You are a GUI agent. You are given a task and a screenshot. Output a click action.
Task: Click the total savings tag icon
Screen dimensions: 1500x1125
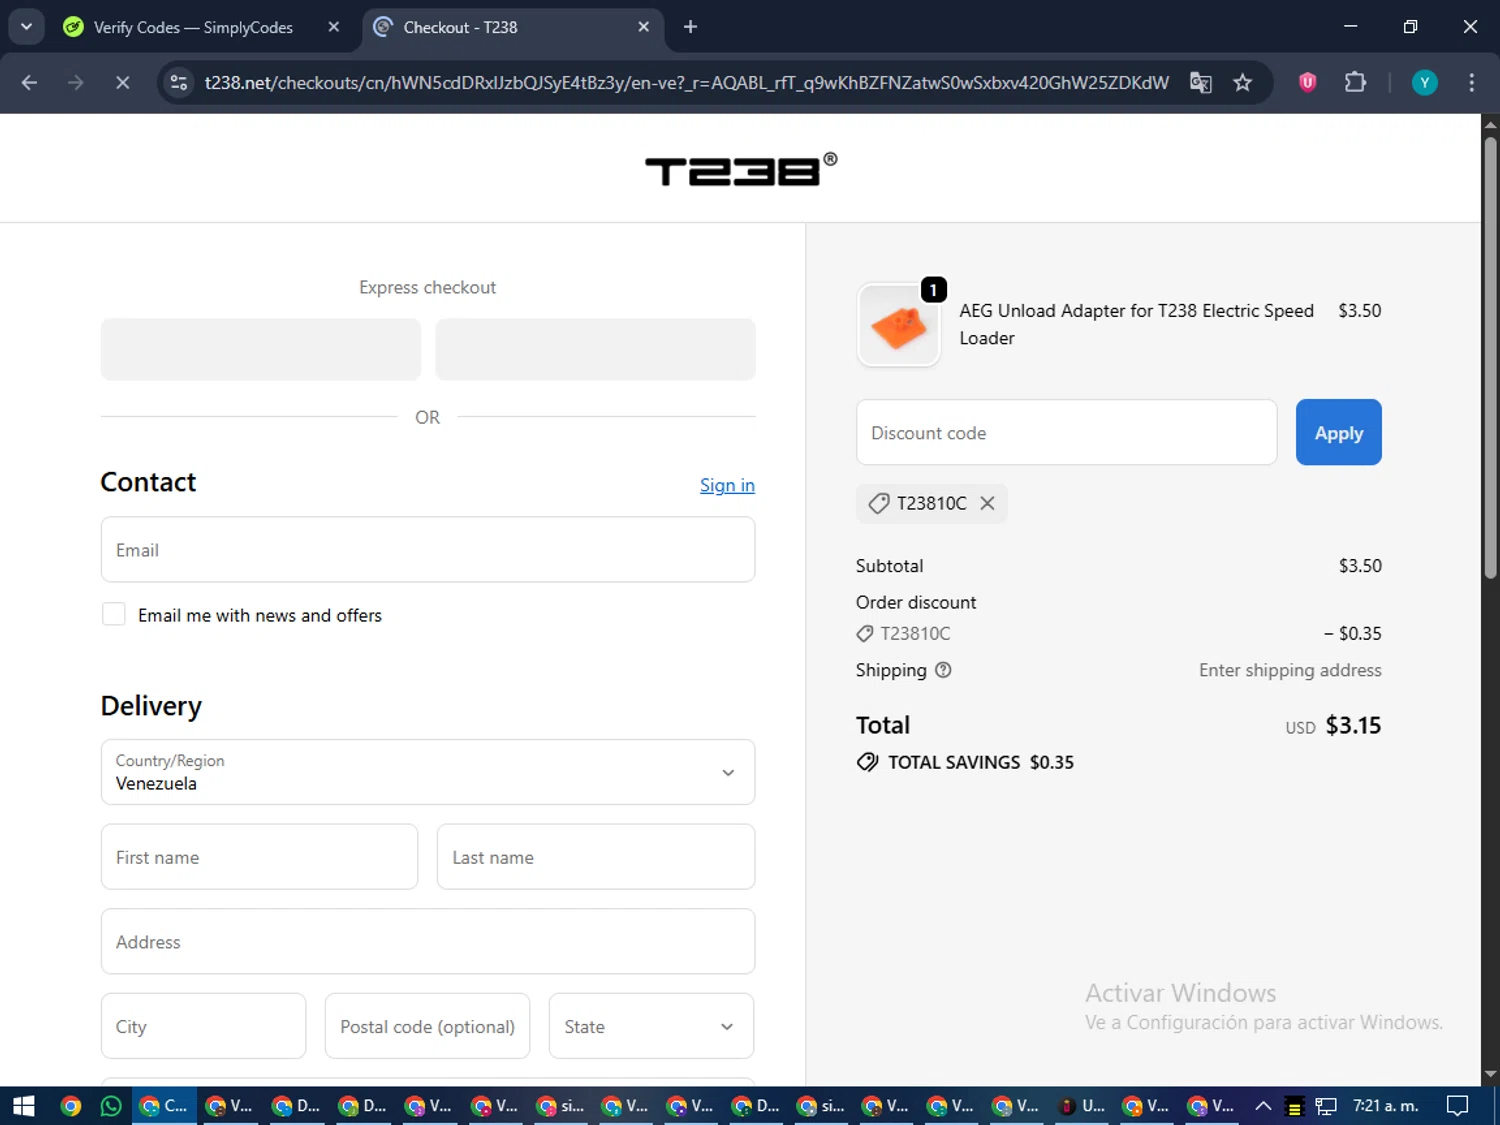(867, 762)
